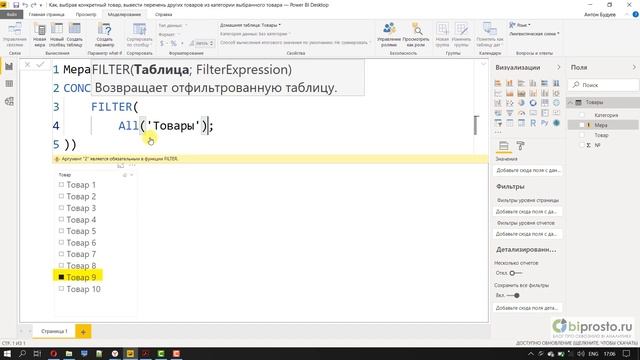Screen dimensions: 640x360
Task: Open Windows taskbar search
Action: pos(22,353)
